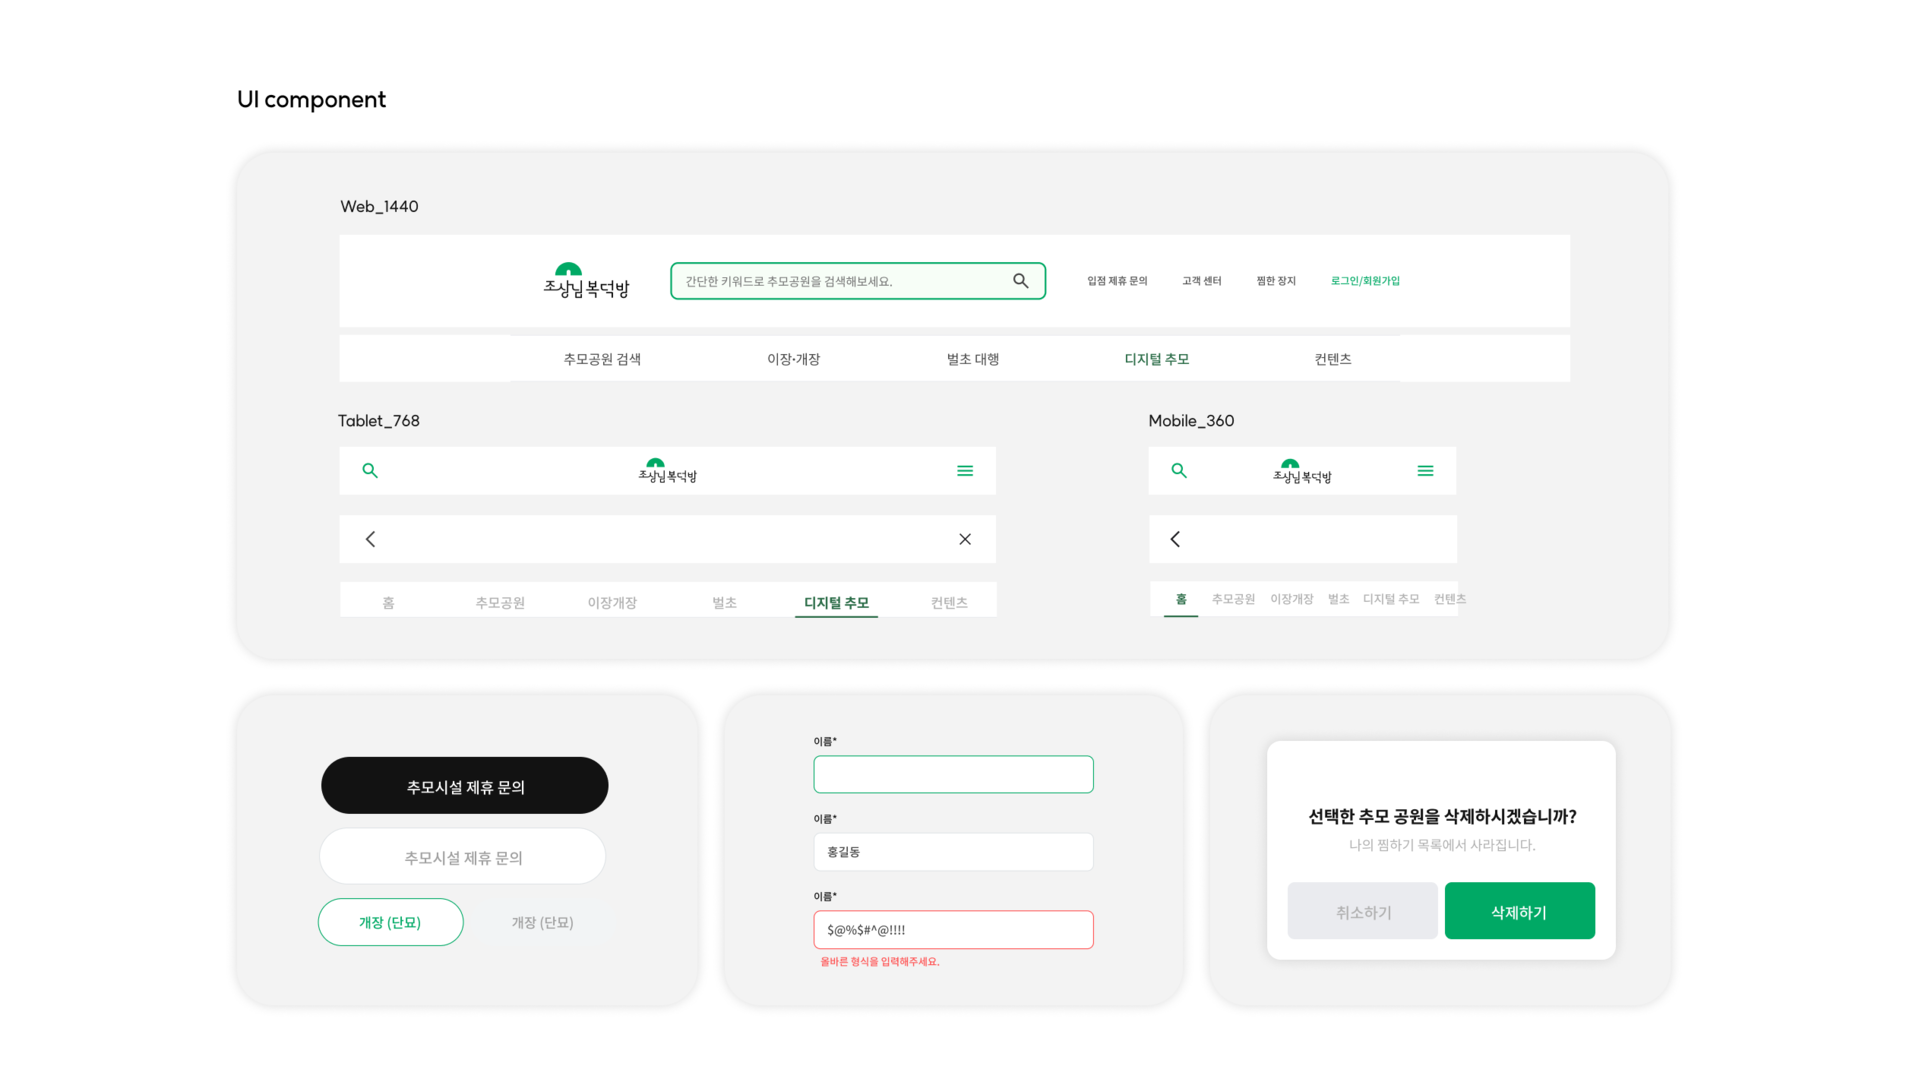
Task: Click 취소하기 in the delete dialog
Action: tap(1362, 911)
